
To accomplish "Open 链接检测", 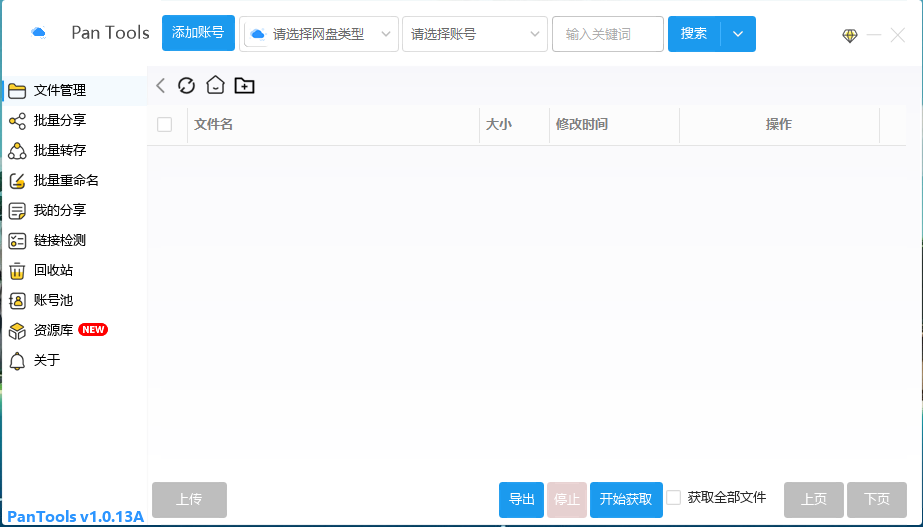I will click(x=74, y=241).
